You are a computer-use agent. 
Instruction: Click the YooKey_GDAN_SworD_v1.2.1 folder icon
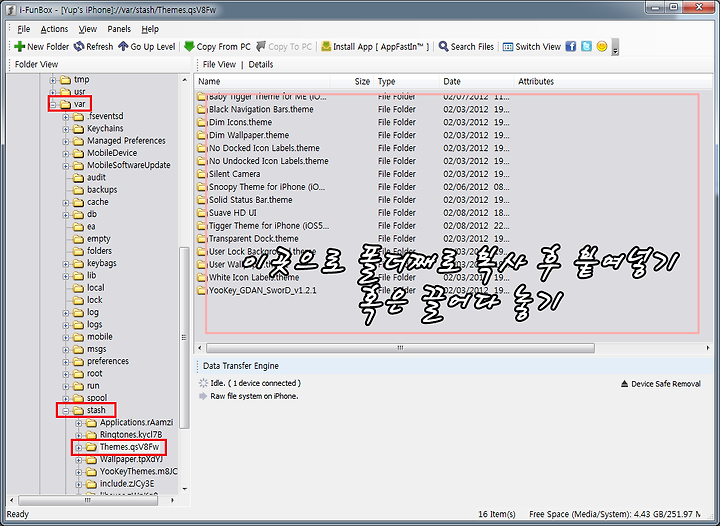point(202,291)
